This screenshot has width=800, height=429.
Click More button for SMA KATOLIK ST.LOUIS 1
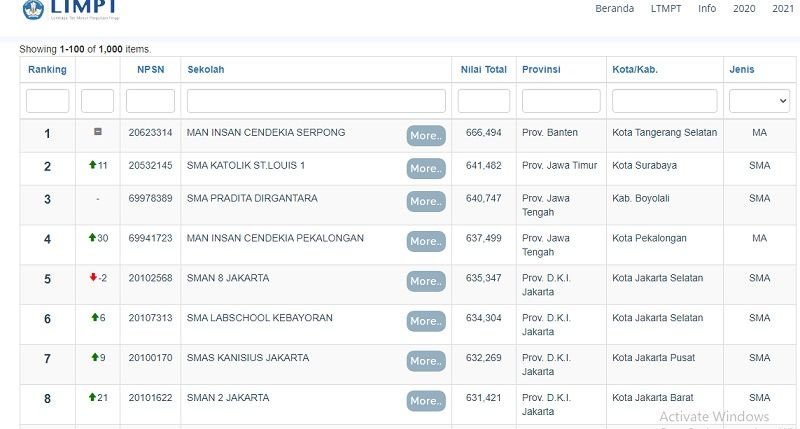[426, 168]
